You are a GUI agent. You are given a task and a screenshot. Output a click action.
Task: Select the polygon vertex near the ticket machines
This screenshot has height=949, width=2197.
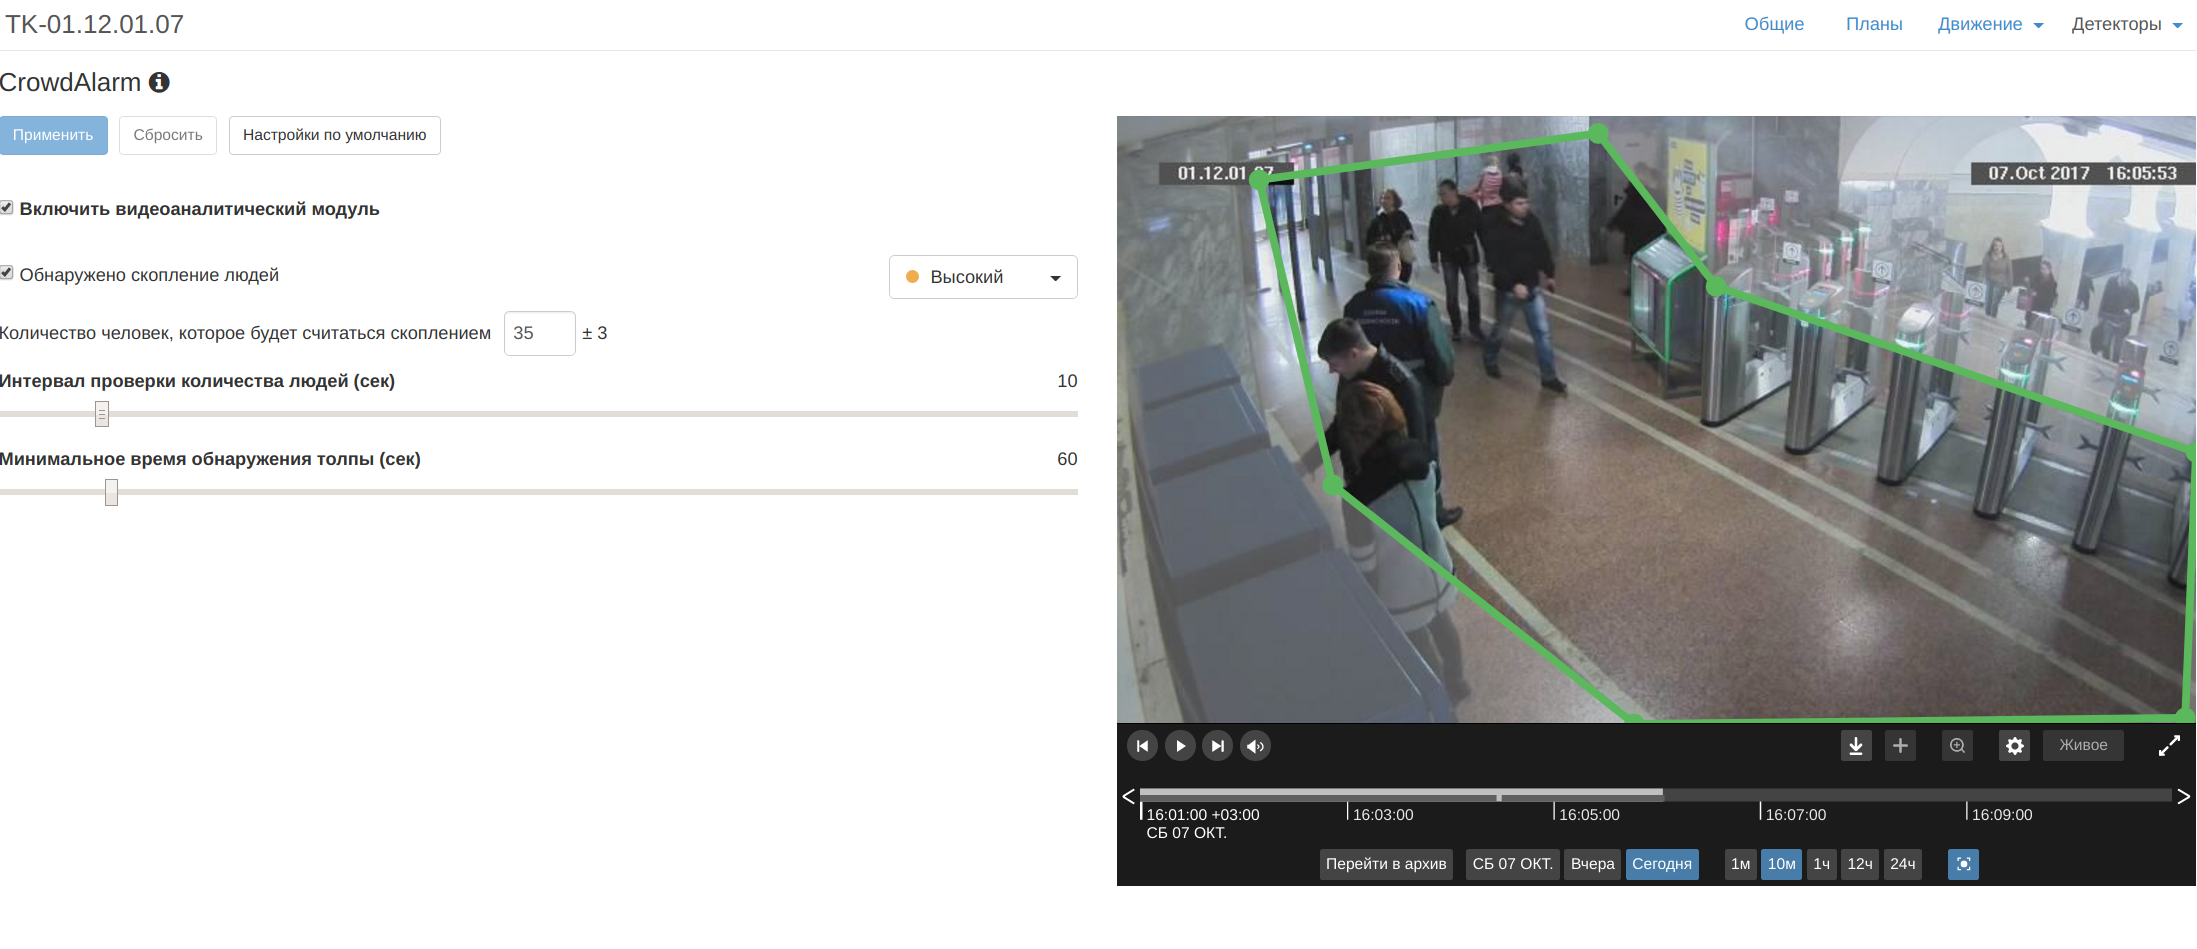(1333, 485)
